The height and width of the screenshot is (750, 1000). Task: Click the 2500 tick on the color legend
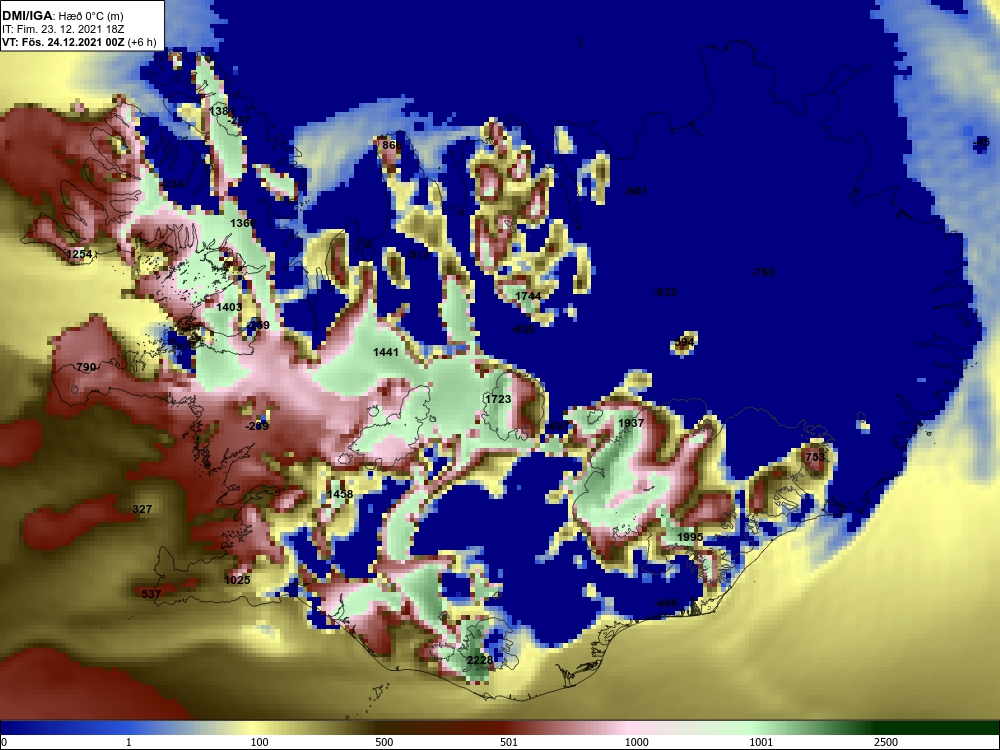[886, 742]
